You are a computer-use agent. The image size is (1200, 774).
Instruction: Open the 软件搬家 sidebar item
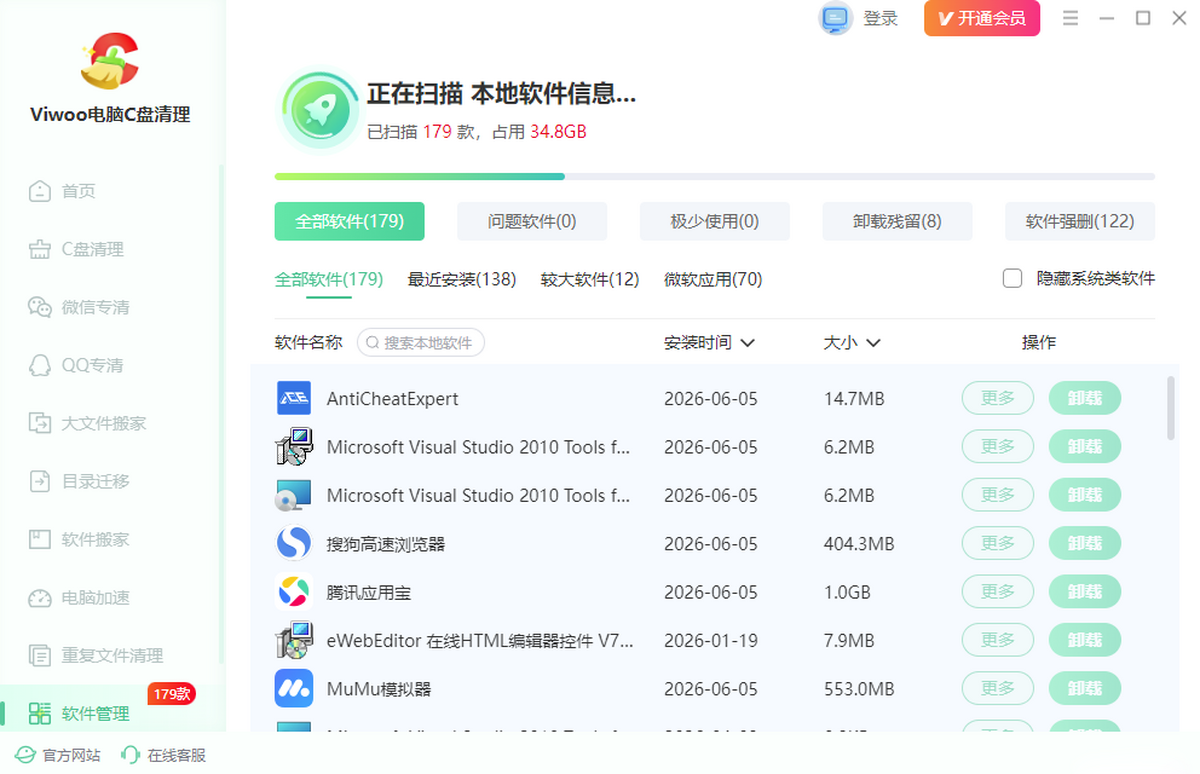[x=79, y=539]
